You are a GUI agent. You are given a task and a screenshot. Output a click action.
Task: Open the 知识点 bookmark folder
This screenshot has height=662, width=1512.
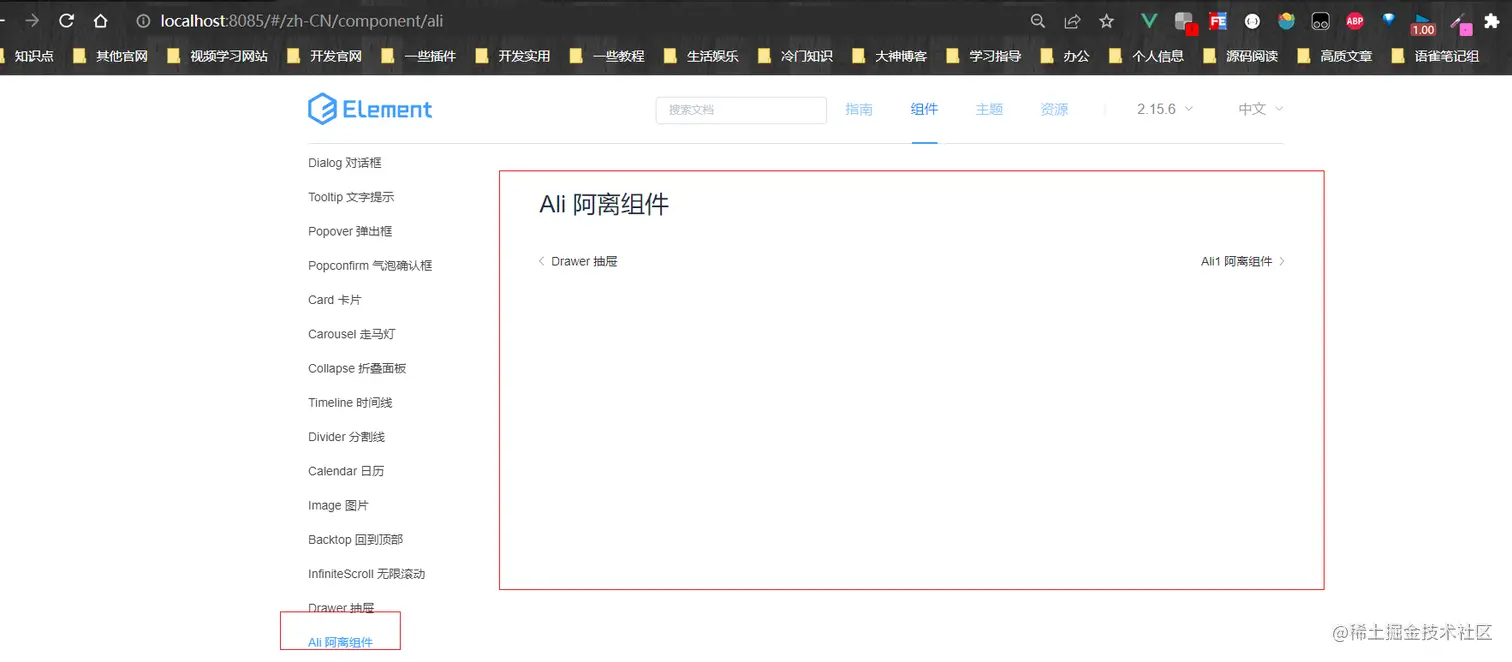pos(27,56)
